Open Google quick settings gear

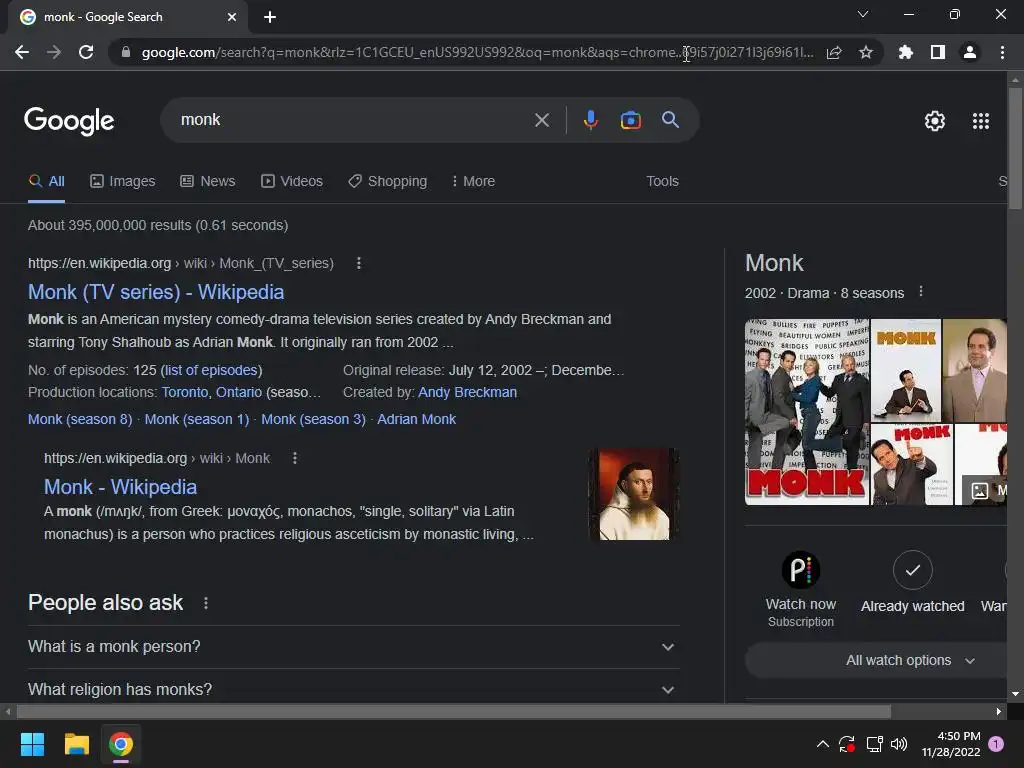coord(935,121)
